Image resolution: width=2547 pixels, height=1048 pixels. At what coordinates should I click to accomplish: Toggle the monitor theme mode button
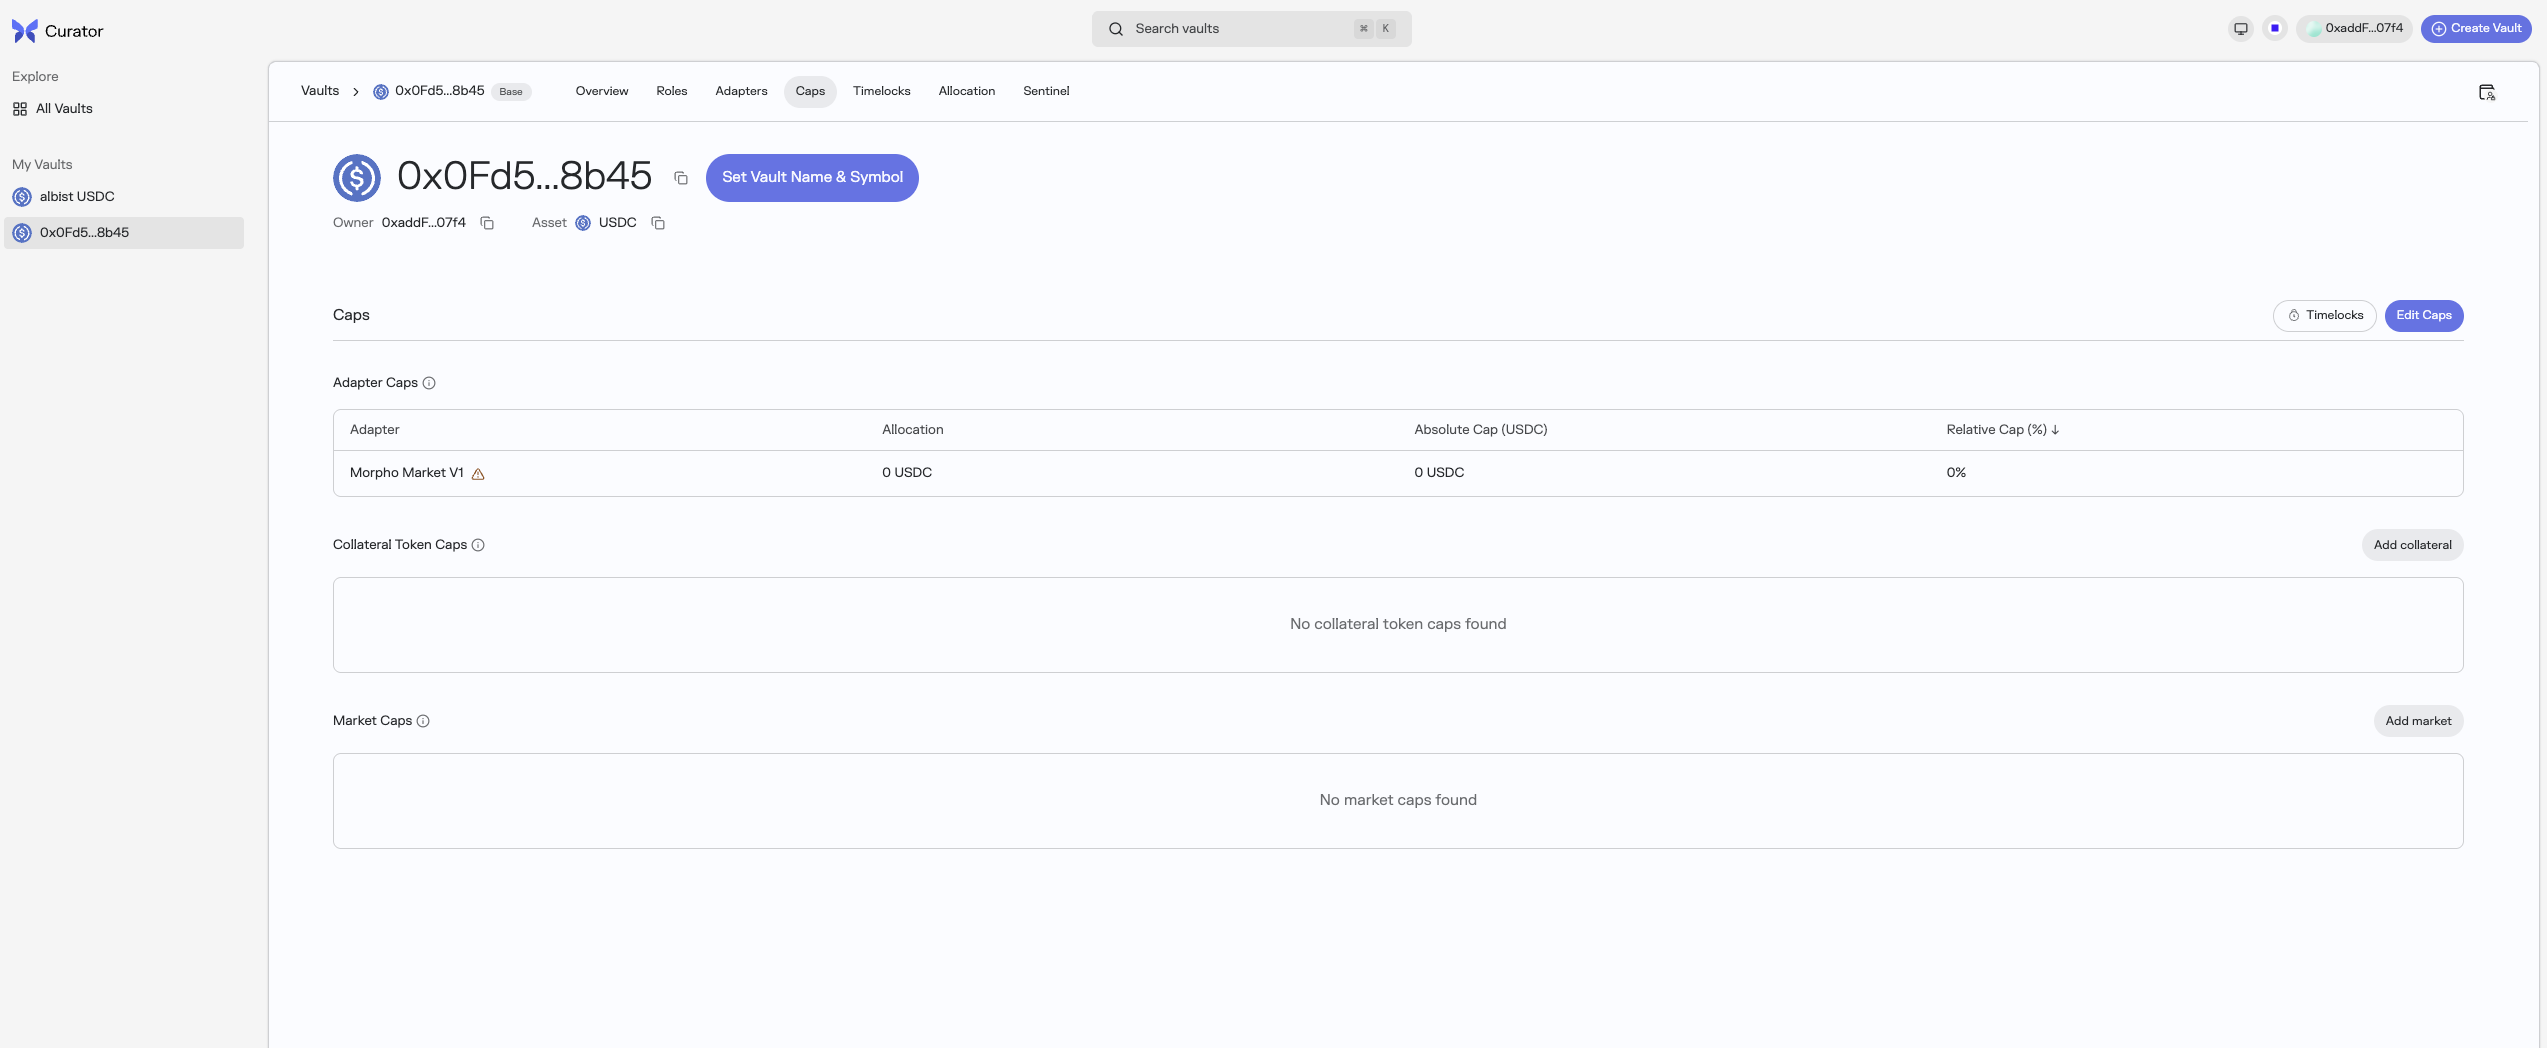click(2241, 29)
